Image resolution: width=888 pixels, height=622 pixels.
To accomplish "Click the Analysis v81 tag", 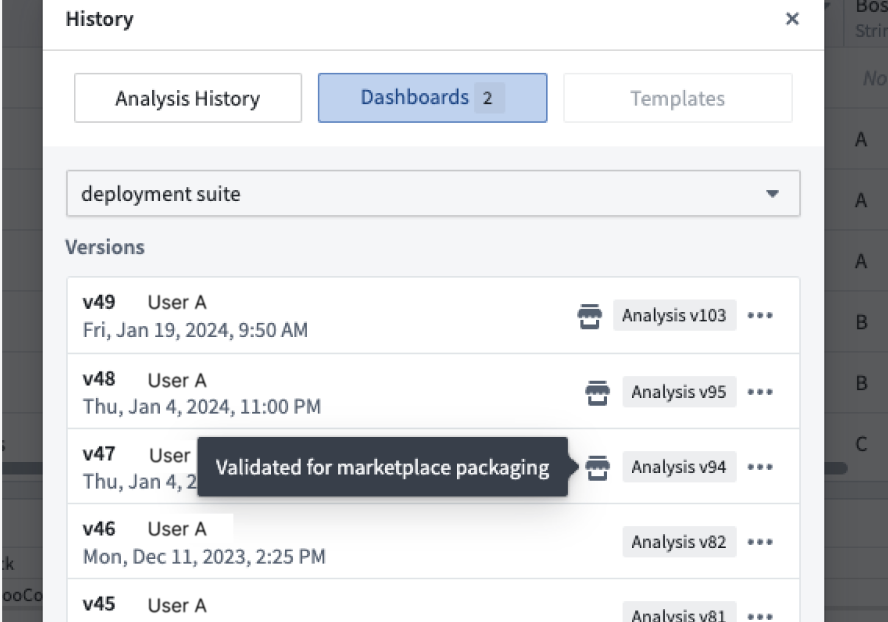I will [679, 614].
